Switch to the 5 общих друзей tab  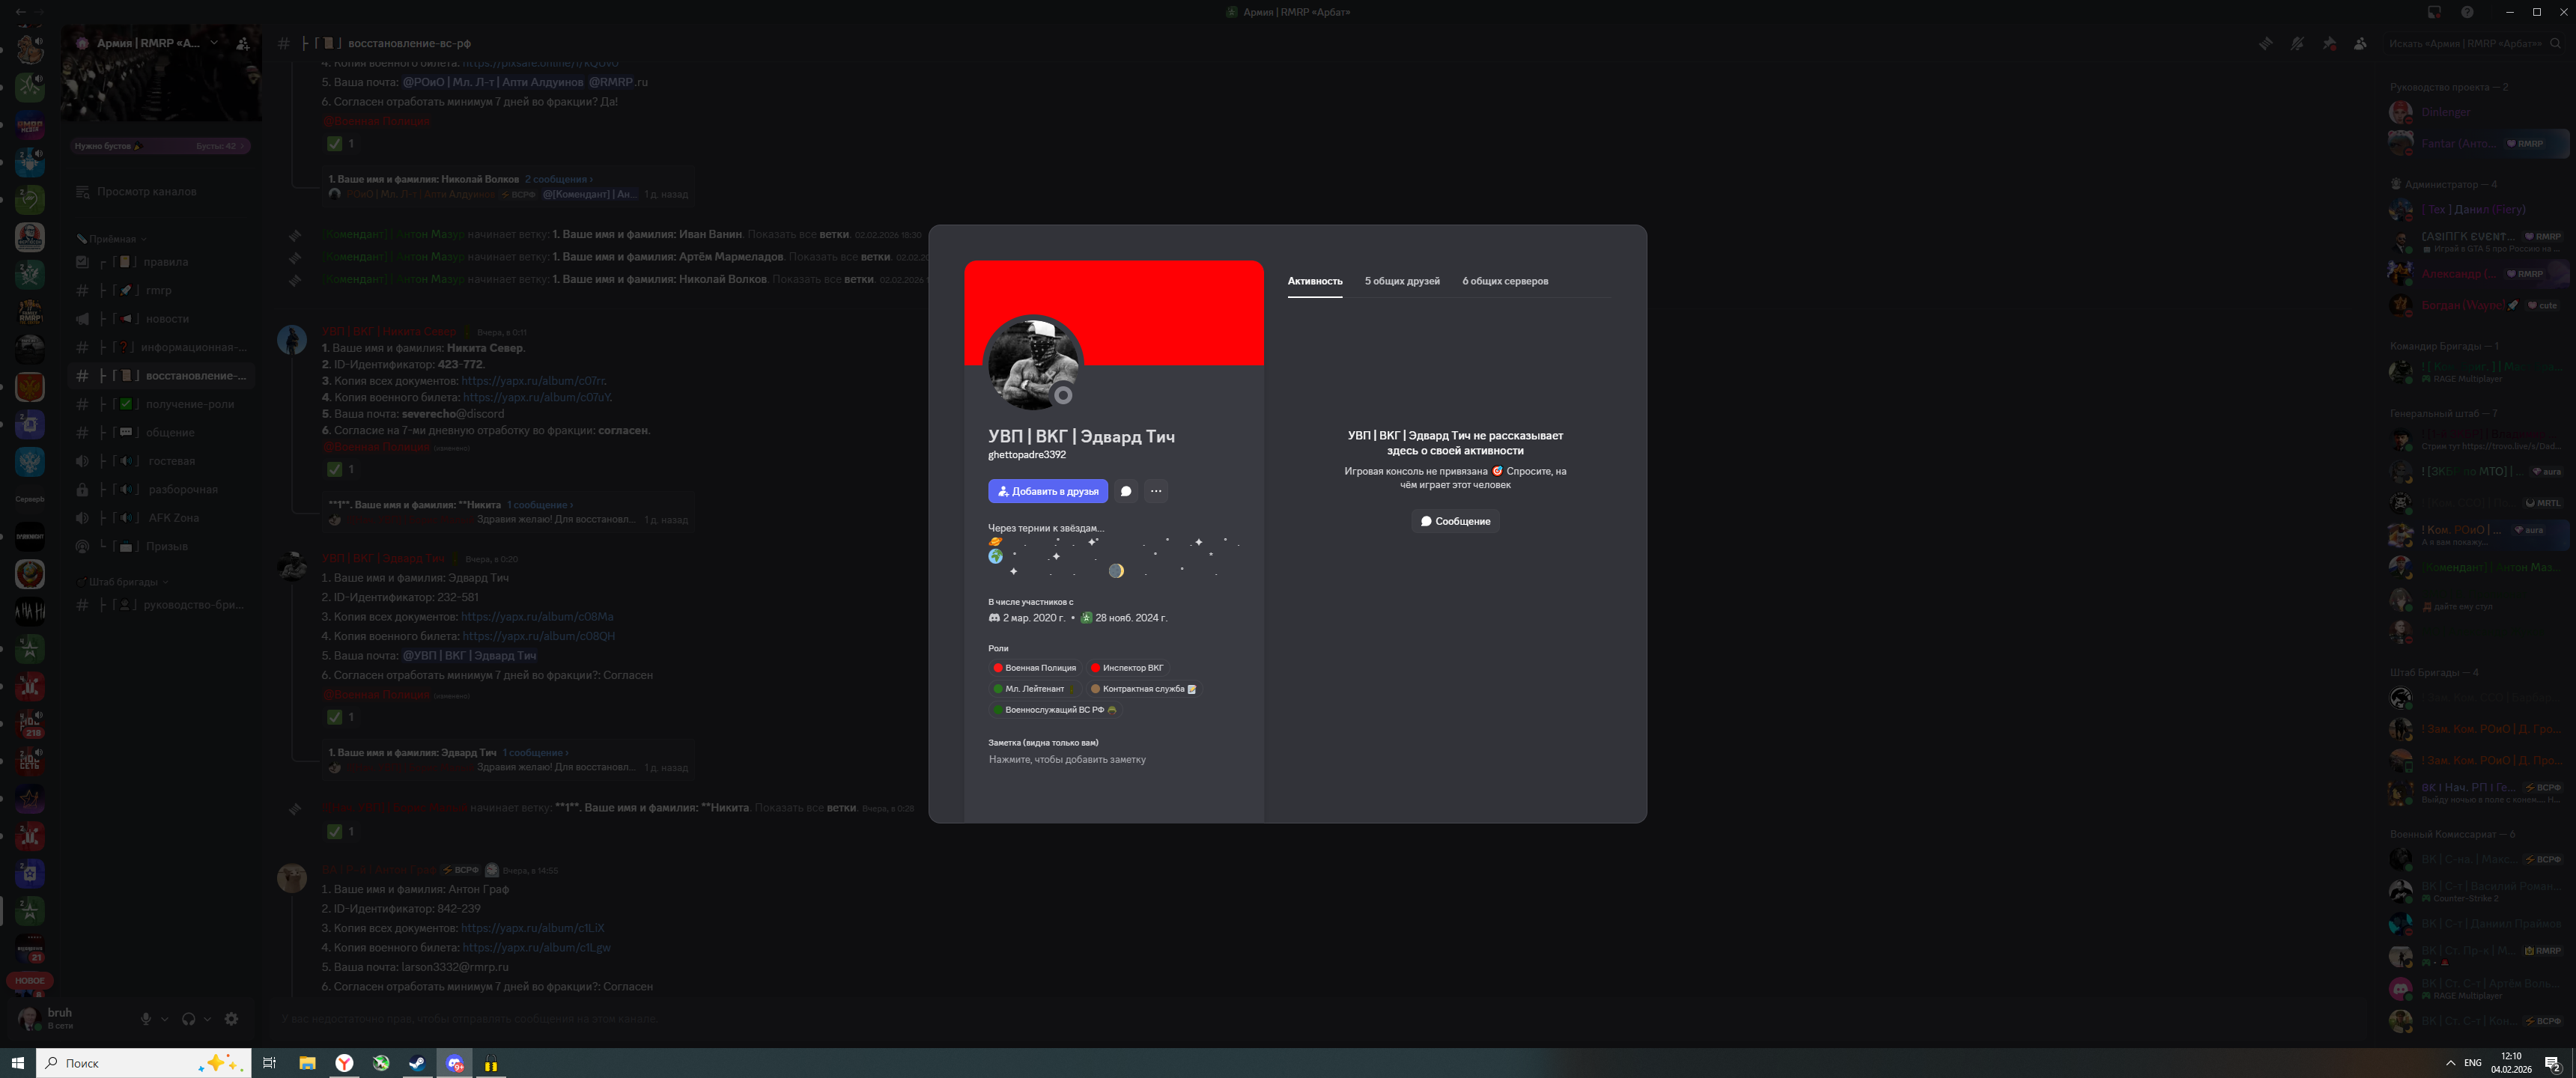tap(1402, 281)
